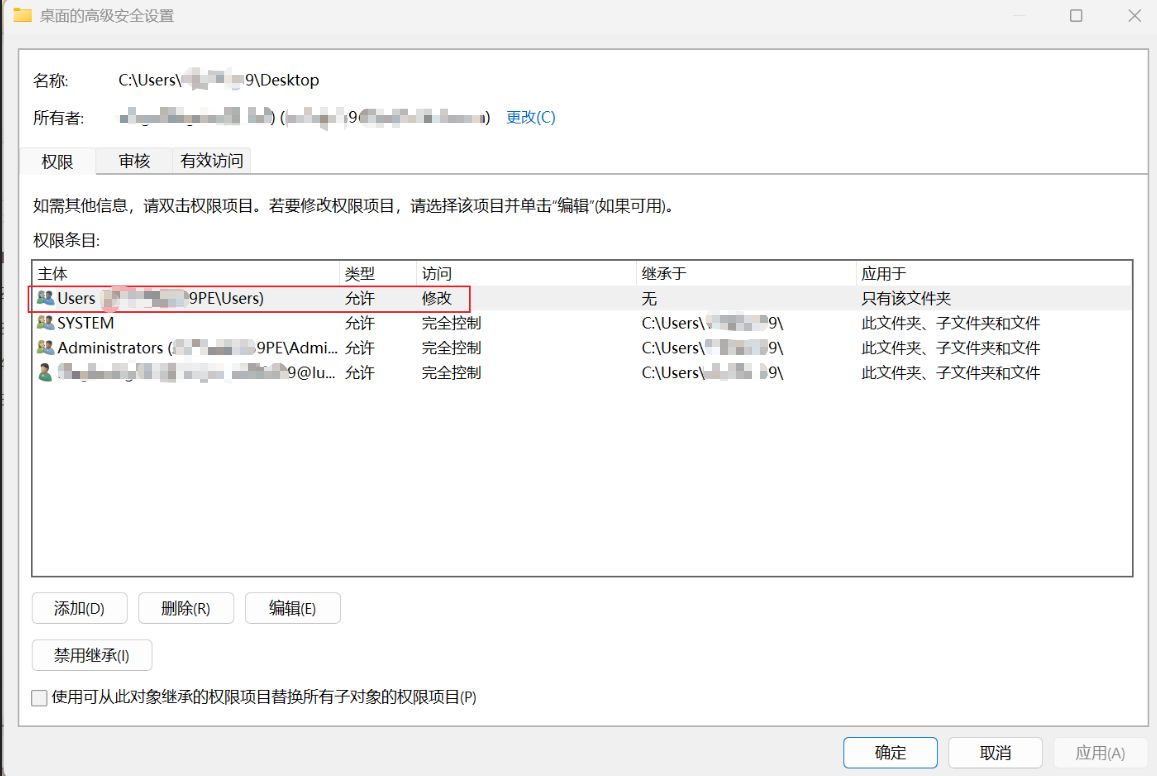Confirm with the 确定 button
1157x776 pixels.
click(x=890, y=753)
